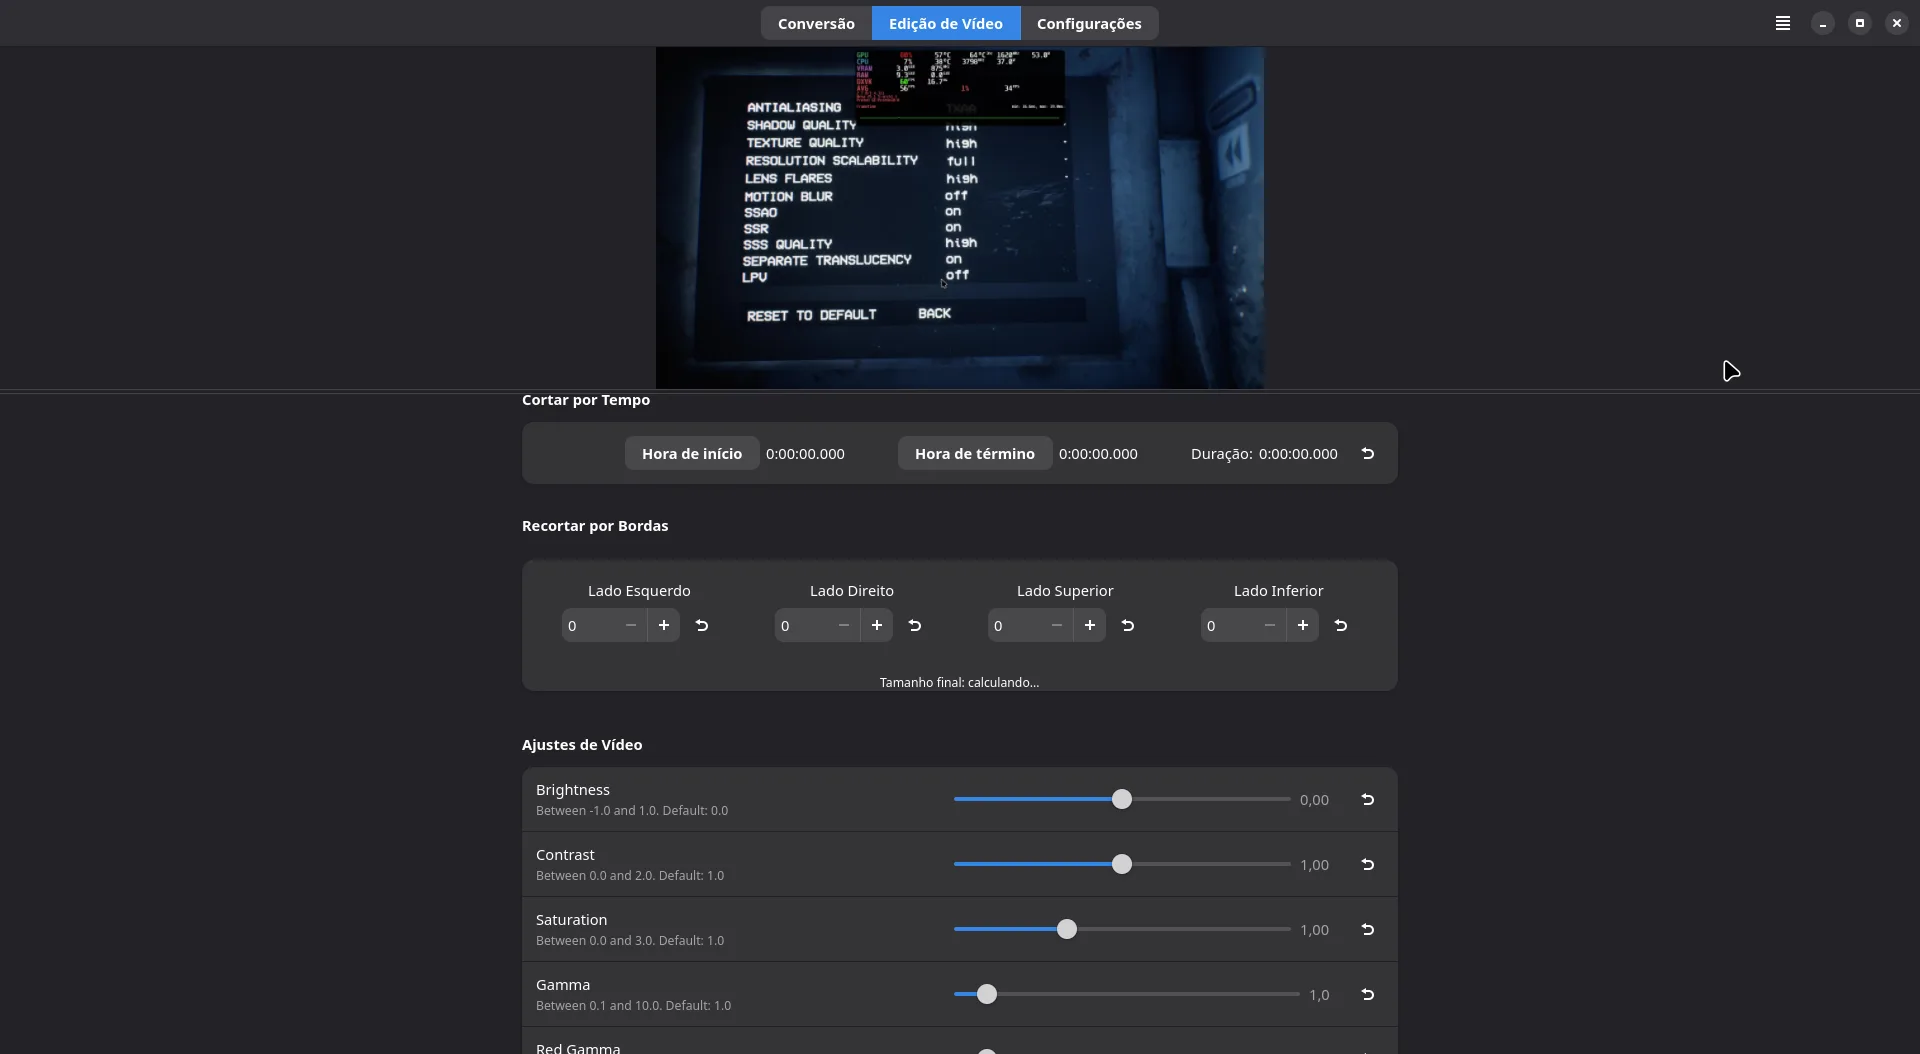
Task: Reset Brightness to default
Action: (x=1368, y=800)
